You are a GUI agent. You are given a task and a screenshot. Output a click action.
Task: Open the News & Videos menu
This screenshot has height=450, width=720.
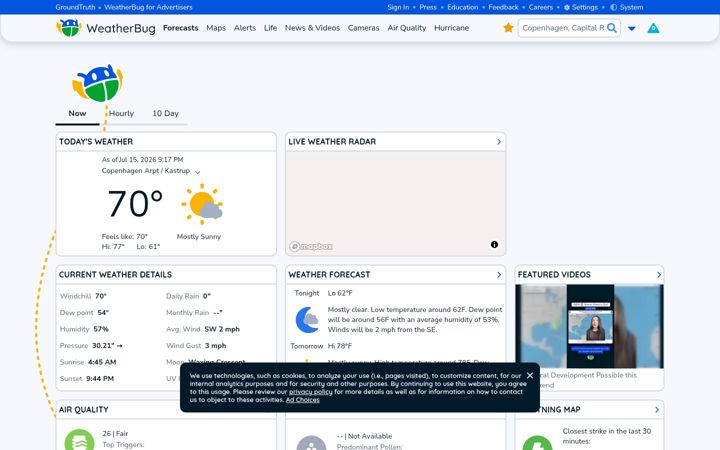point(312,28)
